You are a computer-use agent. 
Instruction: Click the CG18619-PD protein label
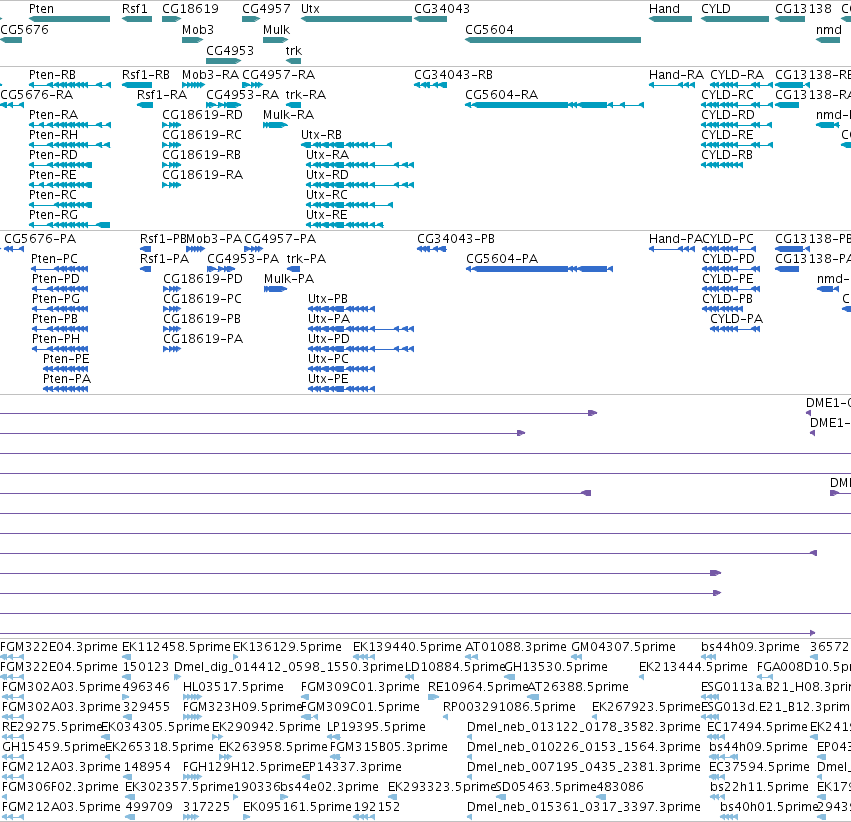point(203,279)
